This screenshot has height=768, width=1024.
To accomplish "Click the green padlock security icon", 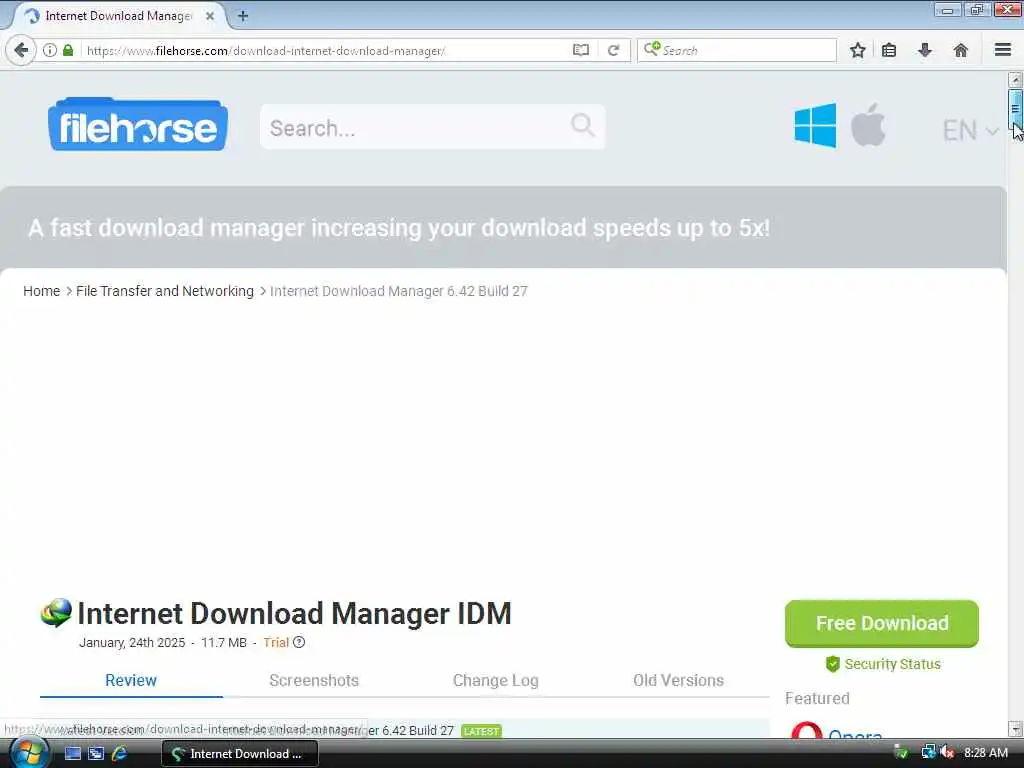I will pos(68,50).
